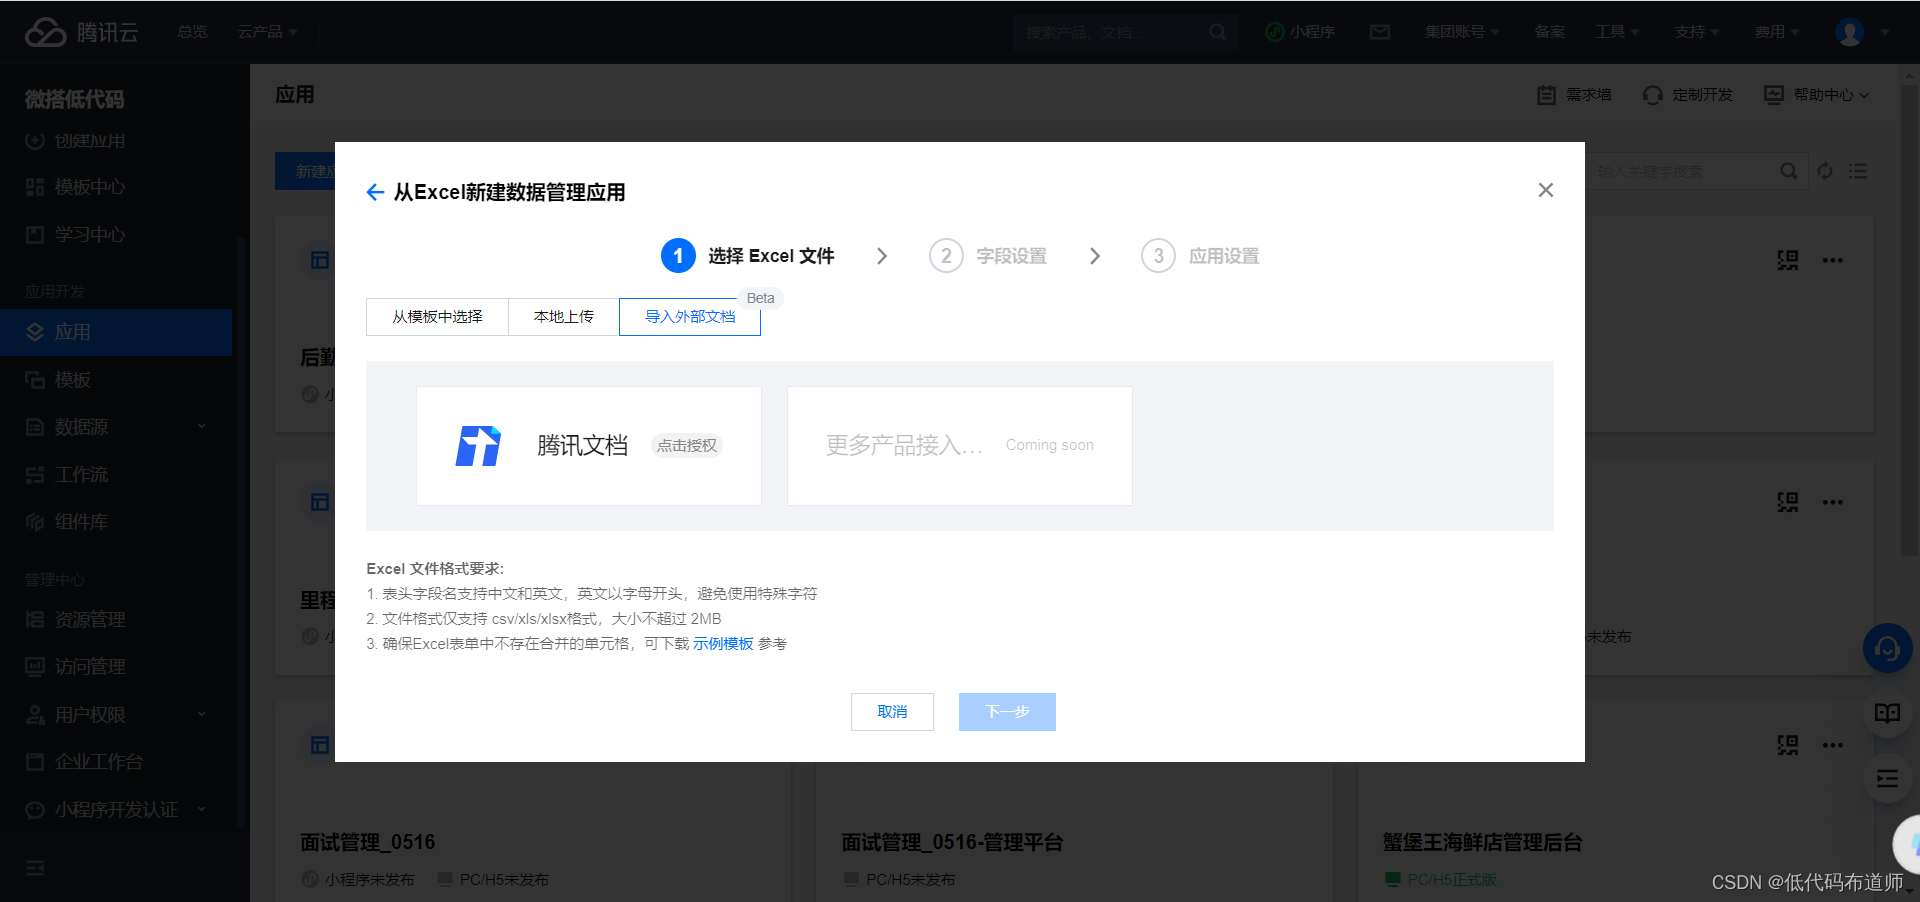Click the back arrow in dialog header
The height and width of the screenshot is (902, 1920).
click(x=375, y=192)
